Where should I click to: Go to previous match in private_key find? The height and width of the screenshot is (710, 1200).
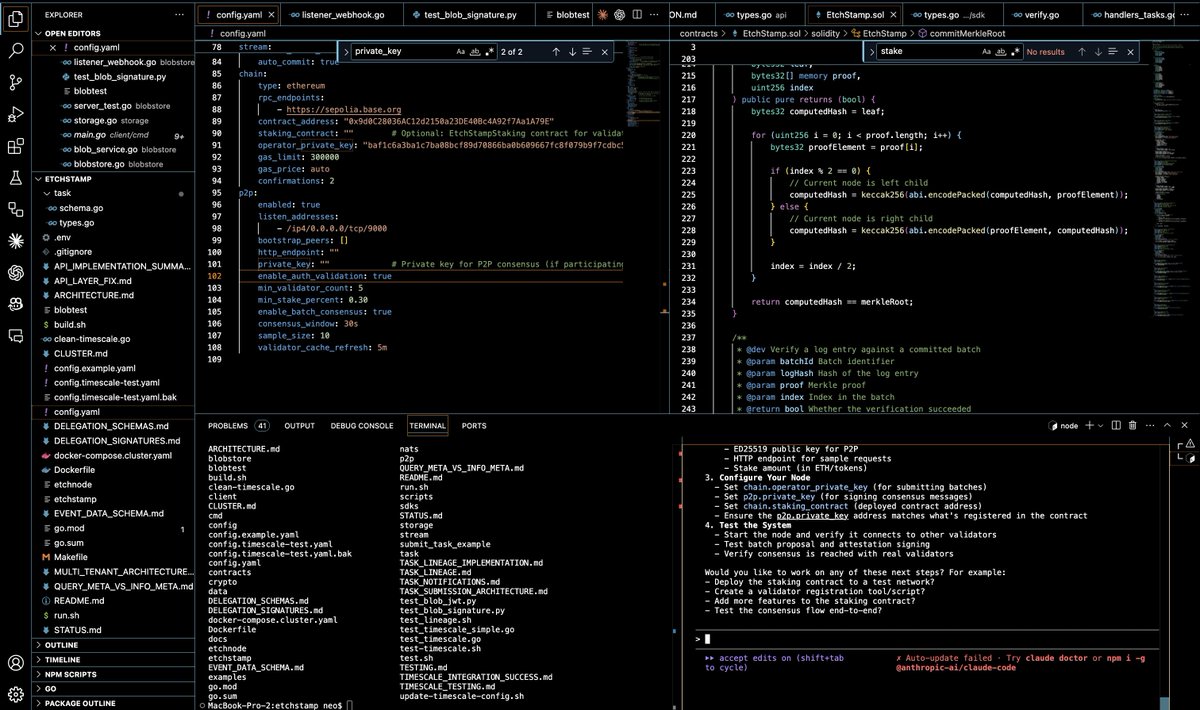(556, 51)
